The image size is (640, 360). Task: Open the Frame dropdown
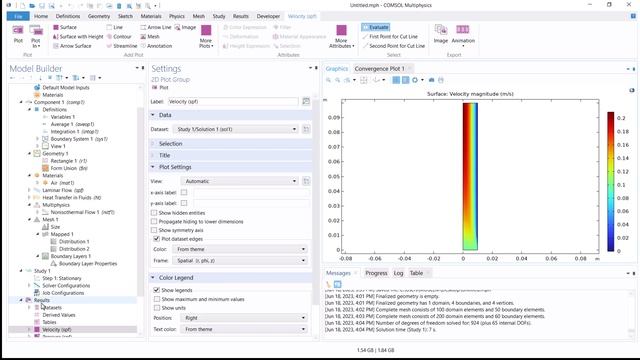240,260
